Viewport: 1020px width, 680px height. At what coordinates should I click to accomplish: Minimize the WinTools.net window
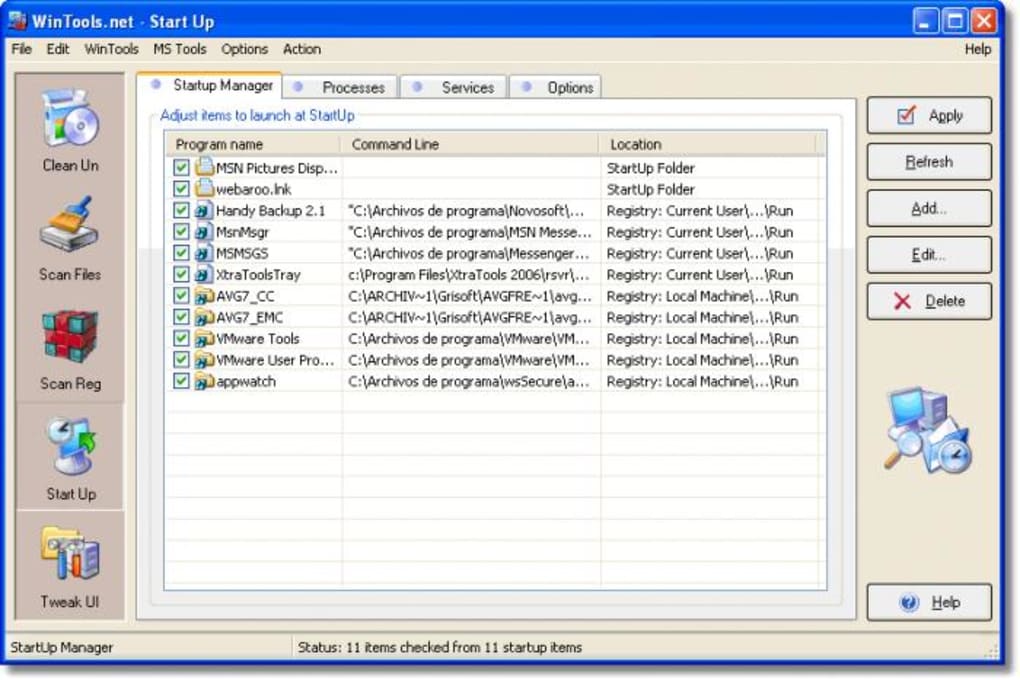click(924, 21)
